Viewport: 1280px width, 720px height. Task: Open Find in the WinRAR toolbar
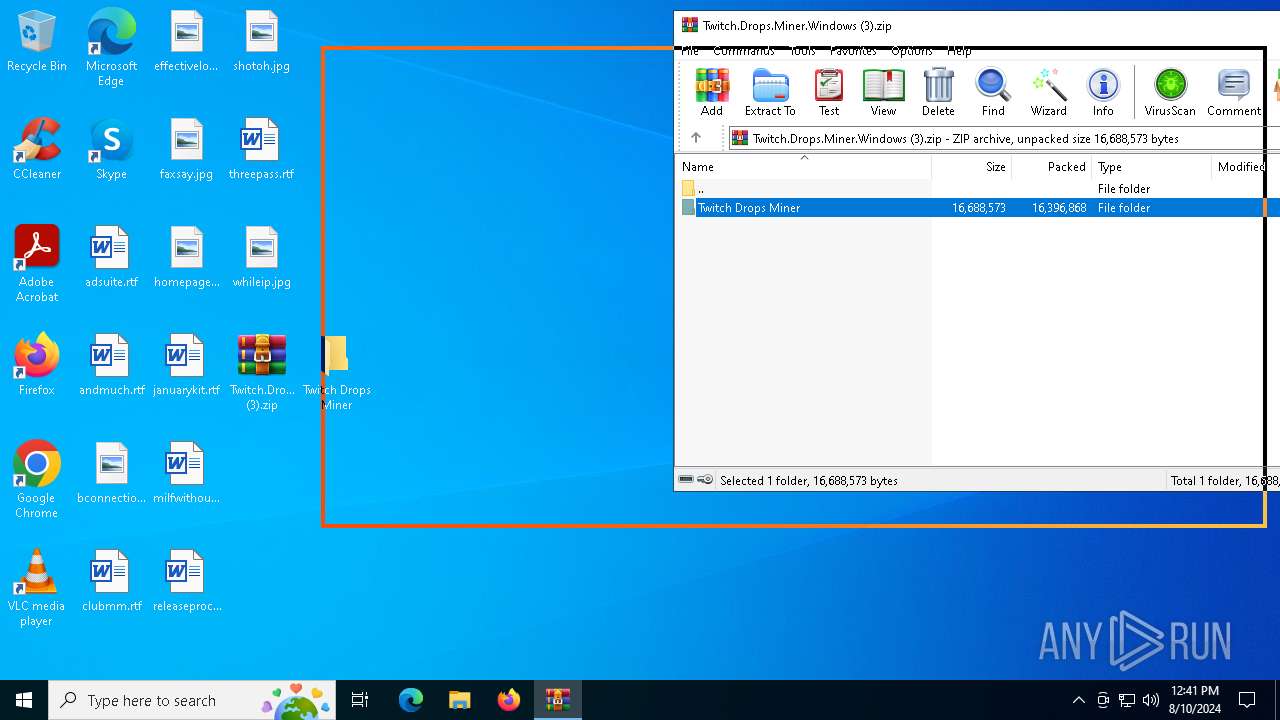(993, 92)
